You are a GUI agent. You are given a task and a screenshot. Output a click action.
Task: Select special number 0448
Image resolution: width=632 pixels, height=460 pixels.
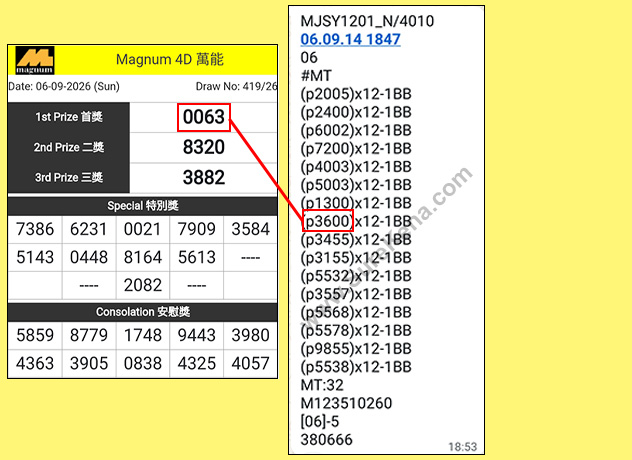pos(89,258)
